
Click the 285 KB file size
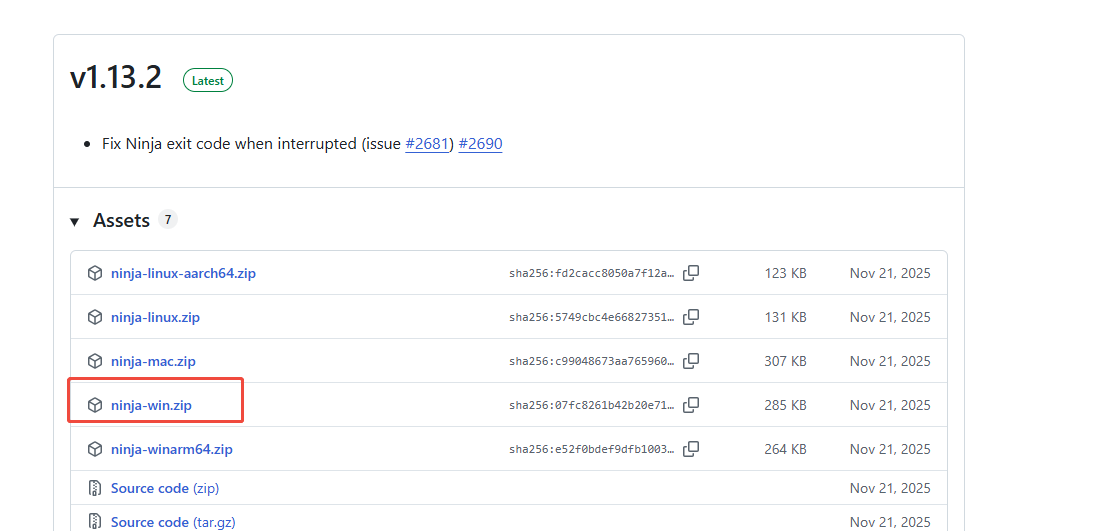click(786, 405)
